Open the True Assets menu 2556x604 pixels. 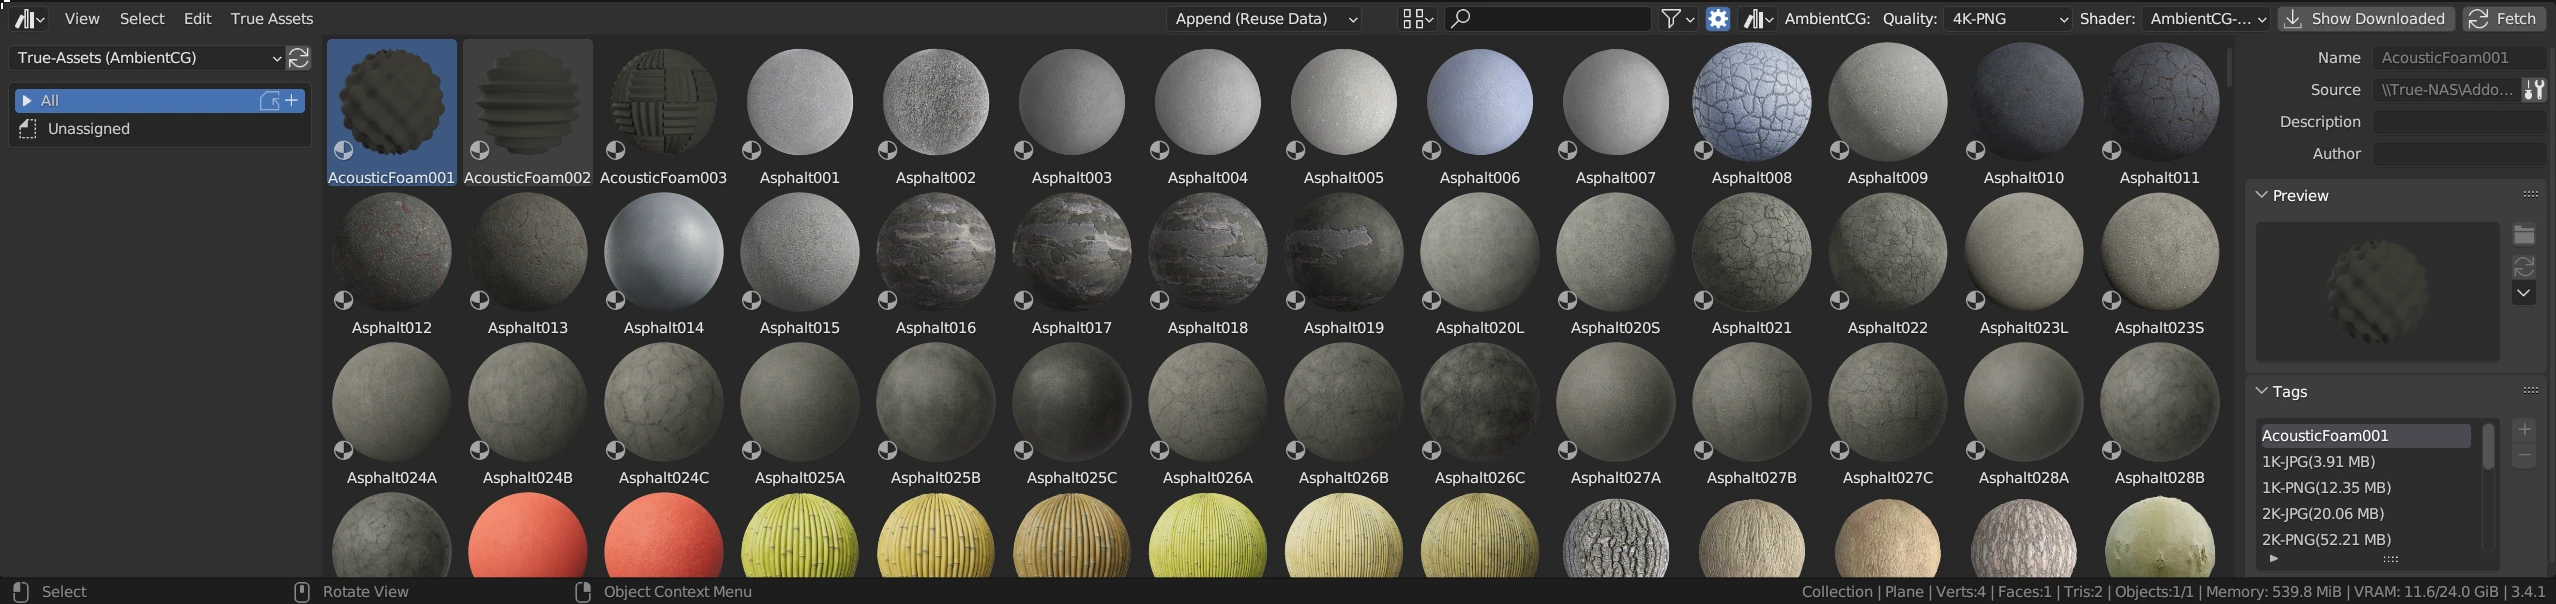point(271,19)
